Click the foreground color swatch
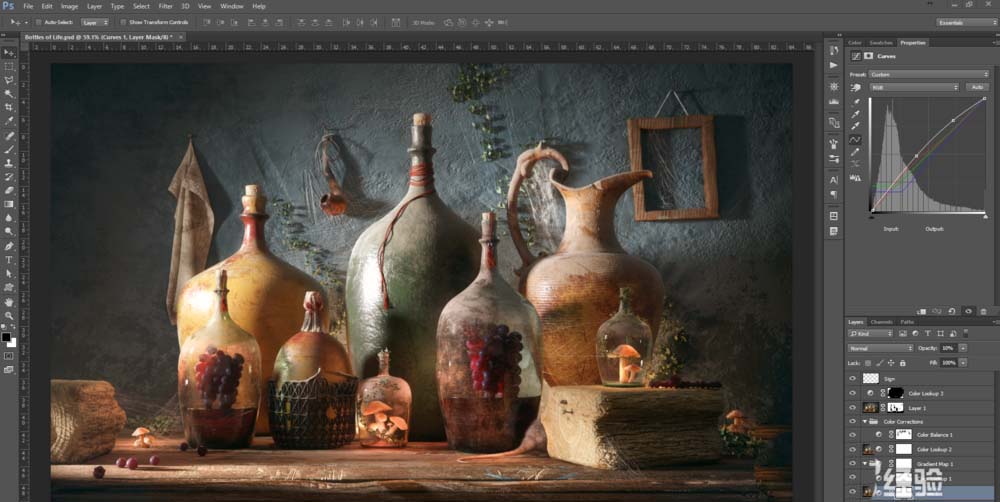The width and height of the screenshot is (1000, 502). pyautogui.click(x=6, y=337)
